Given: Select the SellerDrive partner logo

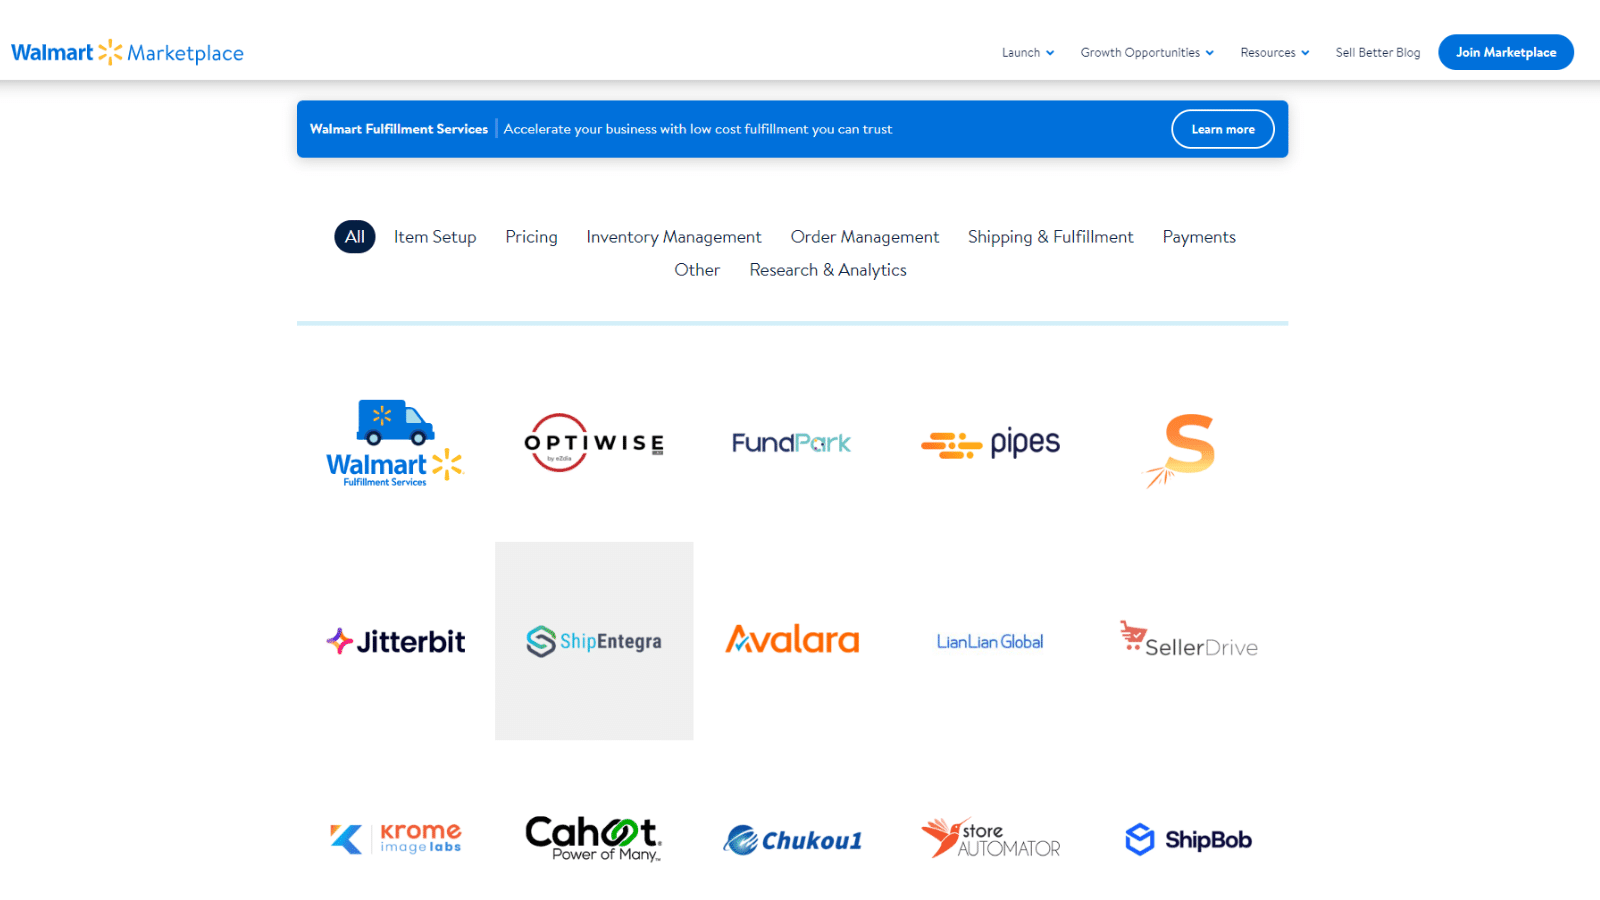Looking at the screenshot, I should [1188, 640].
